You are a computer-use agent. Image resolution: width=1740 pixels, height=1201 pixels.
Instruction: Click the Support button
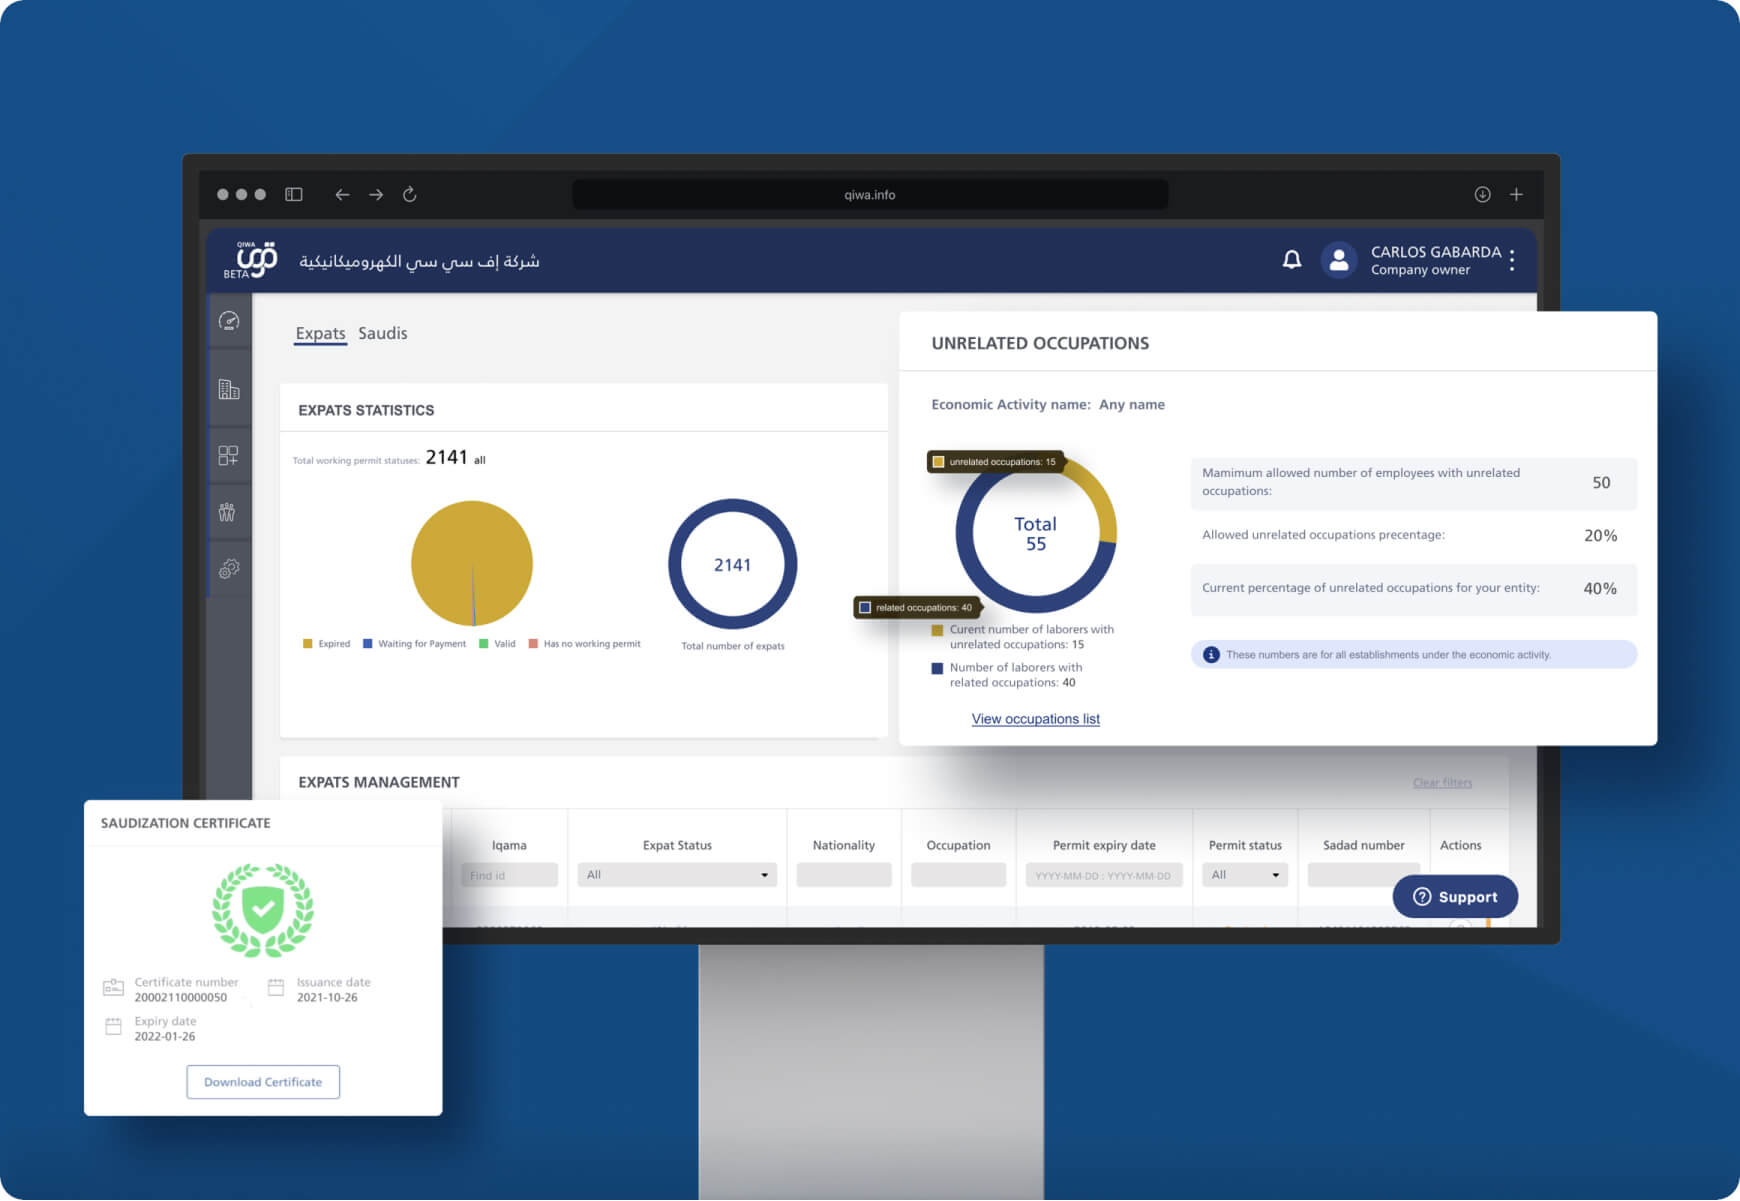click(x=1455, y=897)
